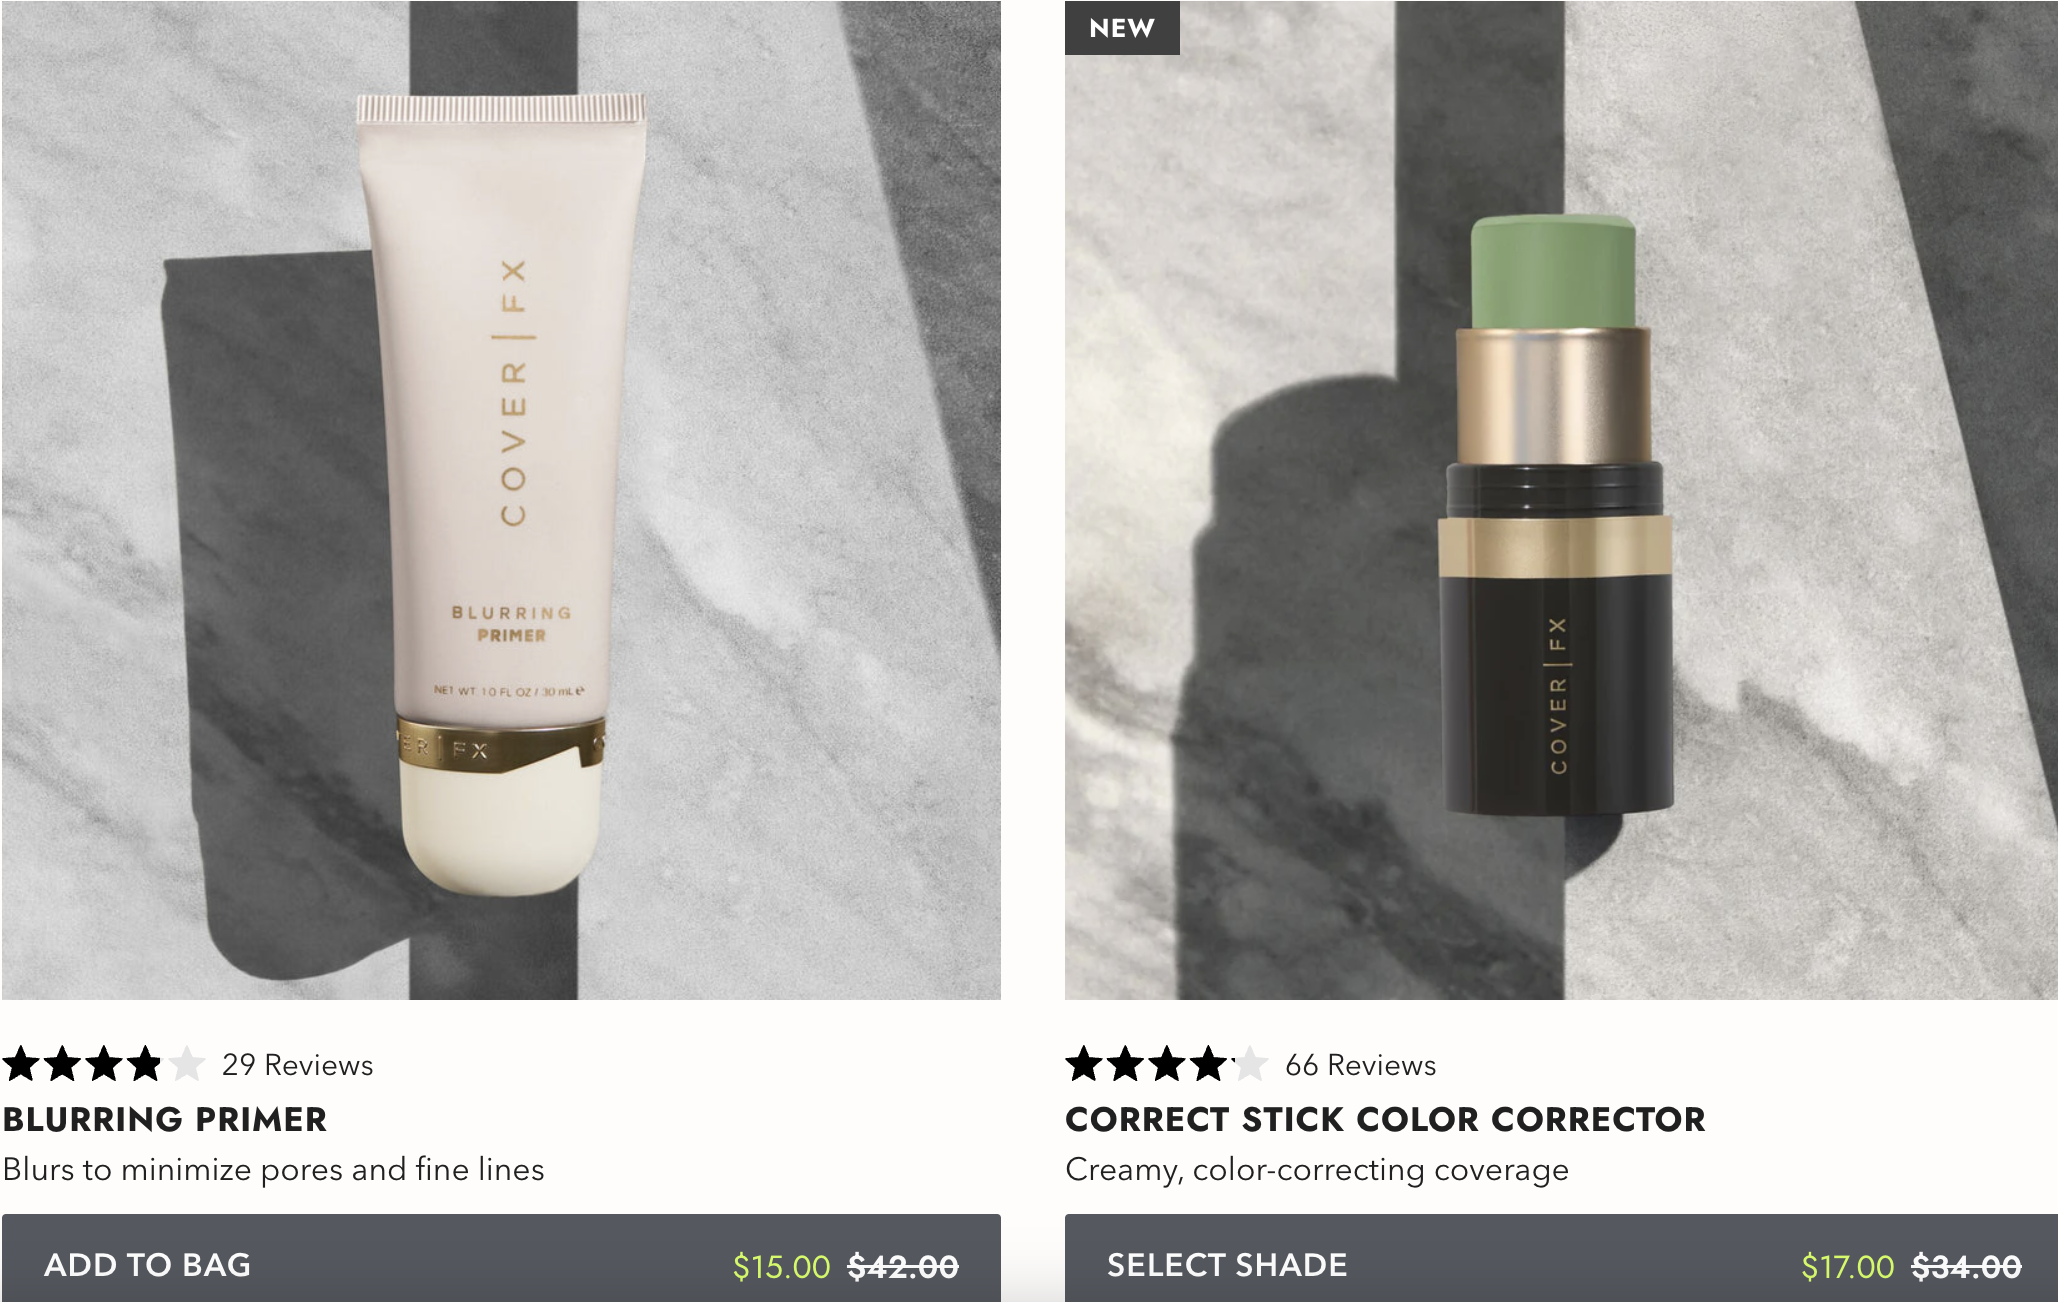Viewport: 2058px width, 1302px height.
Task: Click the crossed-out $42.00 price
Action: (x=902, y=1267)
